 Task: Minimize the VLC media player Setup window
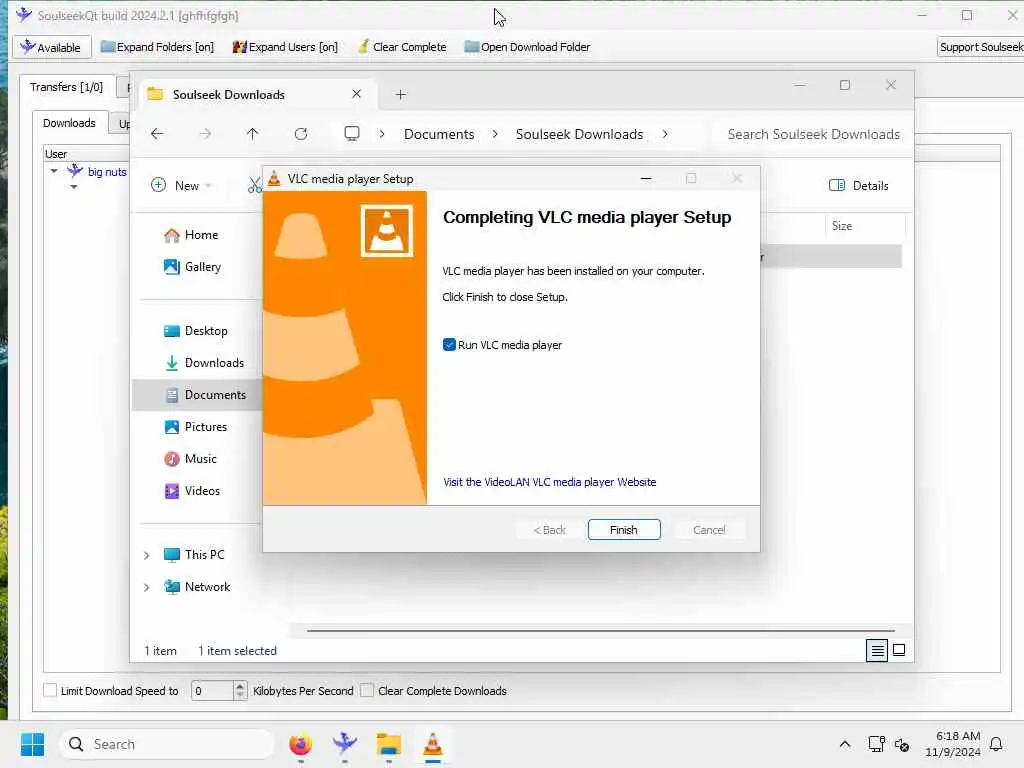(x=646, y=178)
